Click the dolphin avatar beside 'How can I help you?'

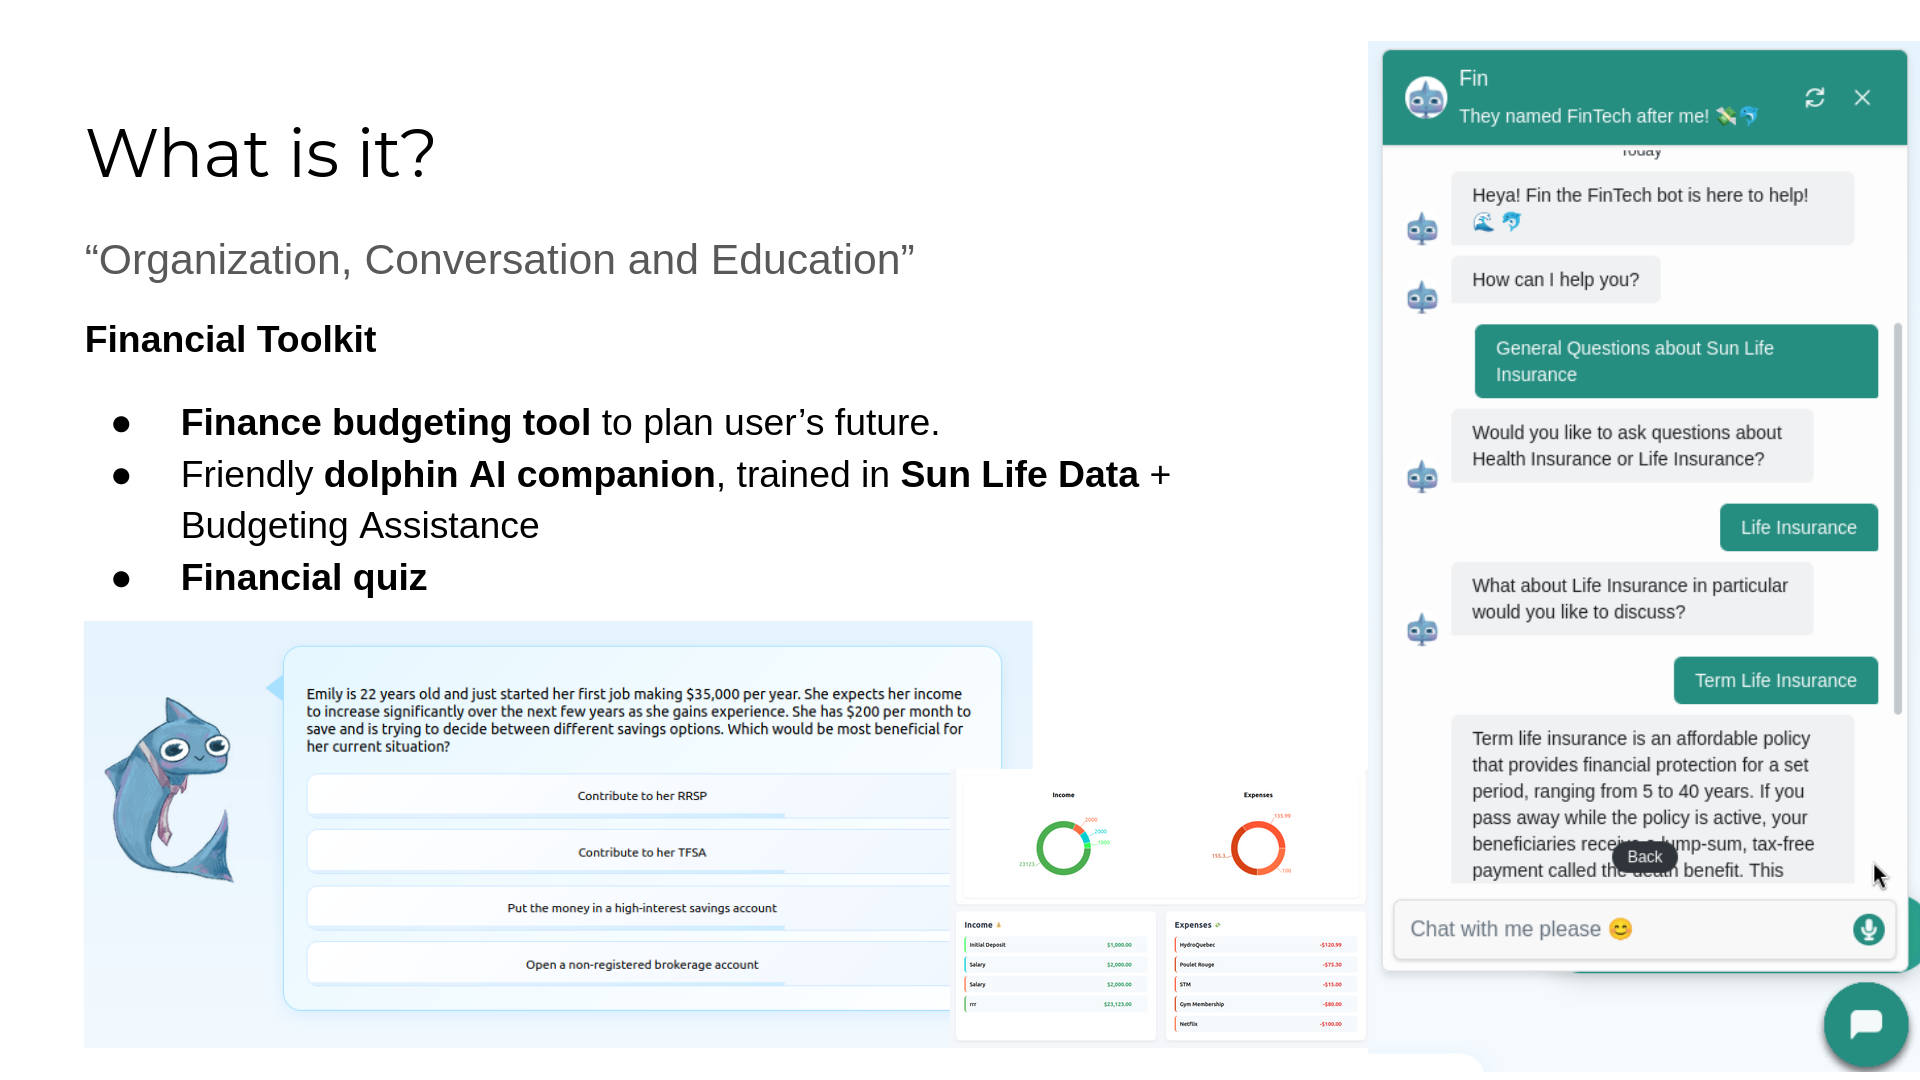tap(1421, 297)
